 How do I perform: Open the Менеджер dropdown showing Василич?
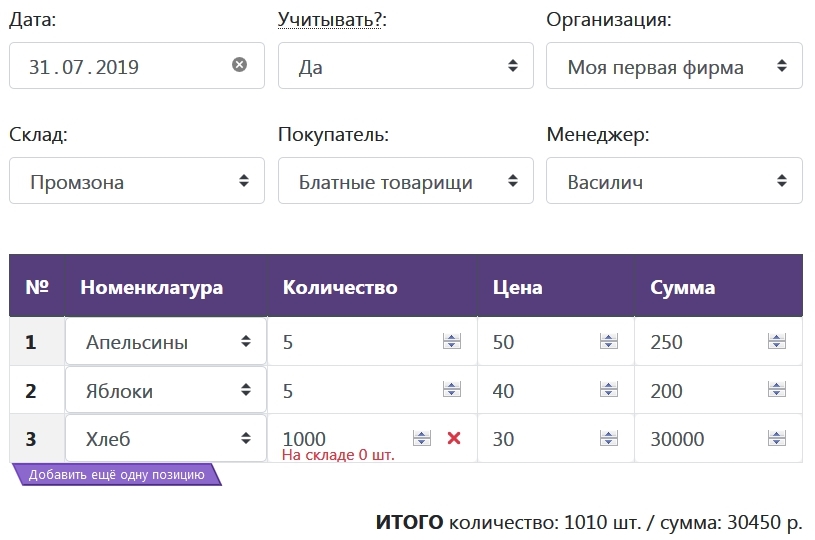pos(674,182)
